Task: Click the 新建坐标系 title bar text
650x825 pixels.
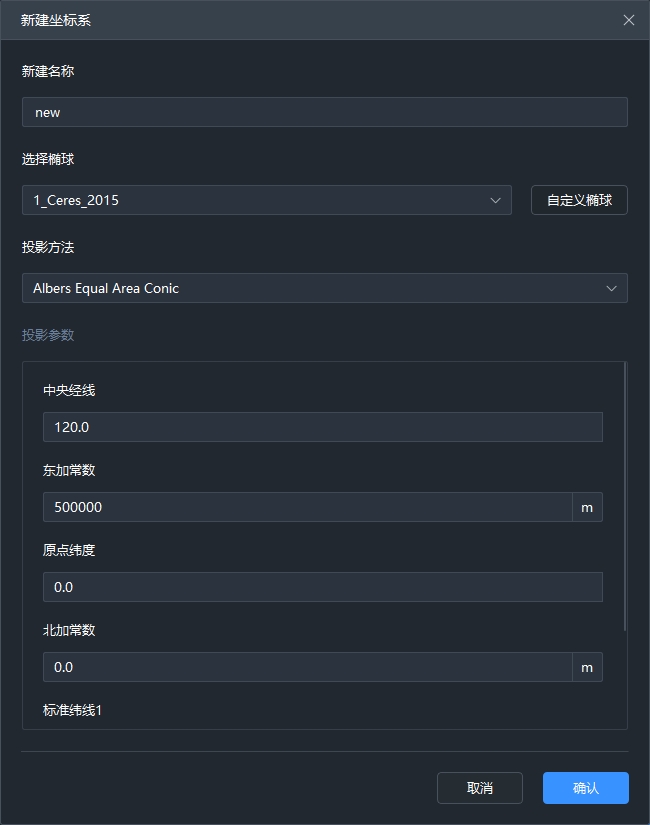Action: 56,20
